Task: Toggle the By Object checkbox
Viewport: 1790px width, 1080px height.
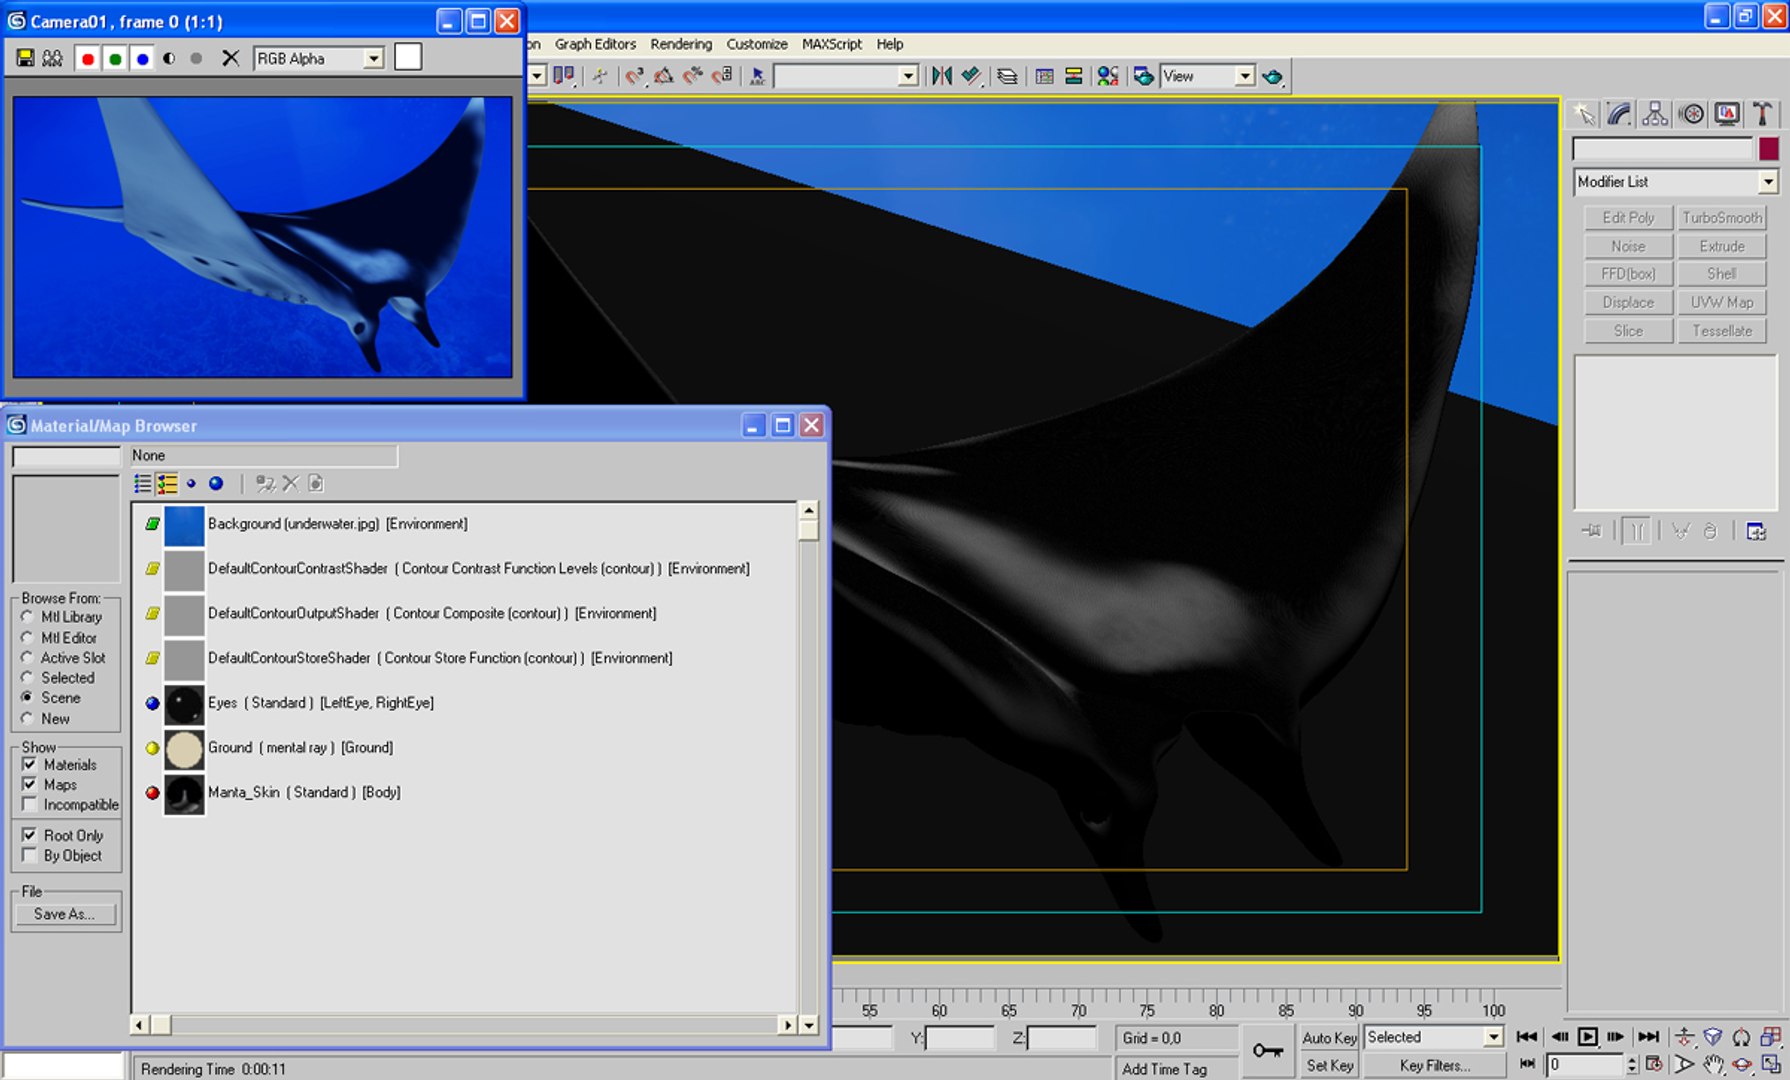Action: (29, 855)
